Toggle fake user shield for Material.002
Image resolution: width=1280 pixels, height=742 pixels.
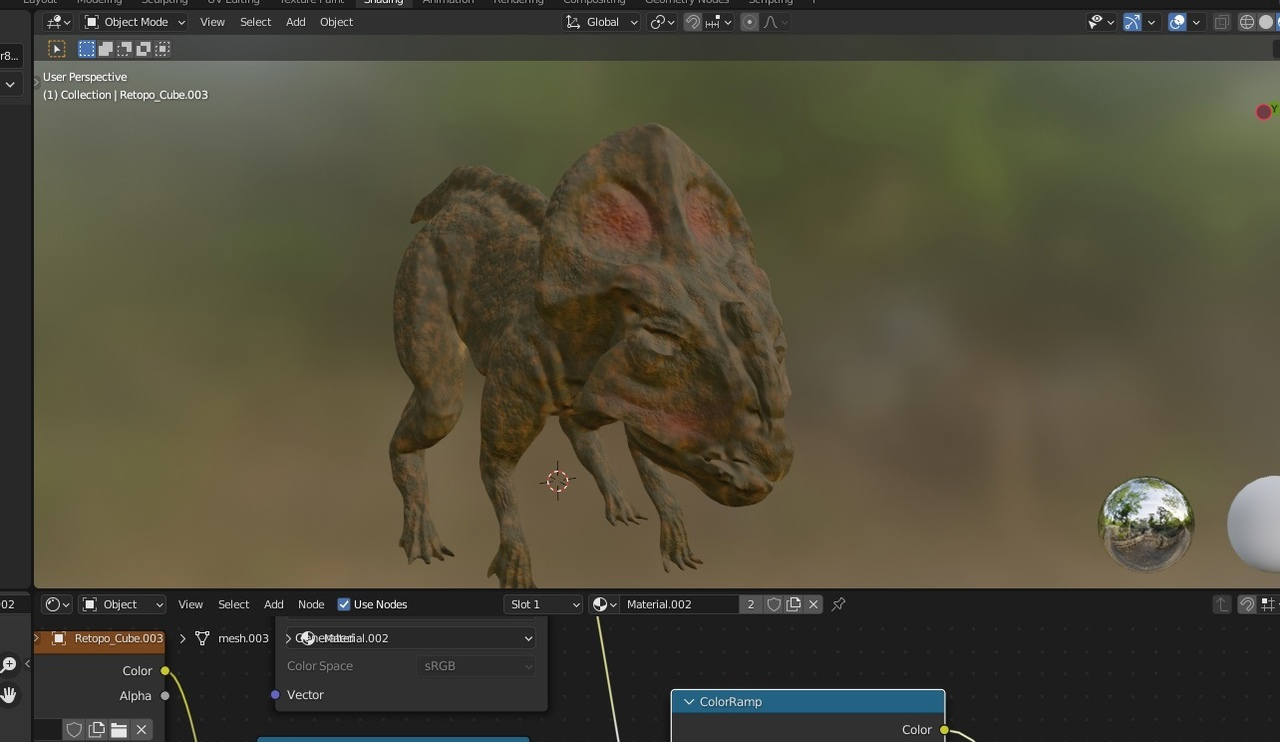point(774,604)
